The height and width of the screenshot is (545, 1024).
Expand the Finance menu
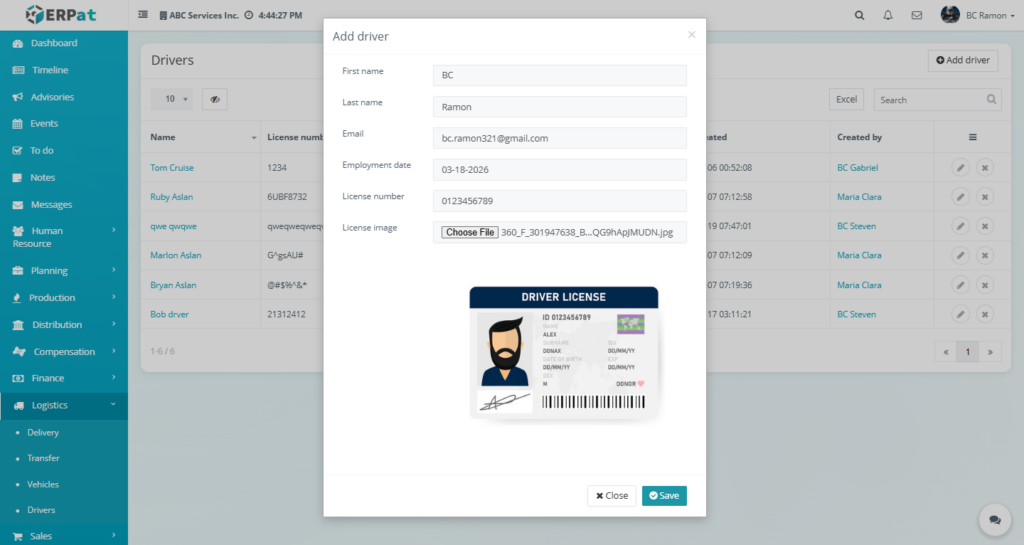[63, 378]
